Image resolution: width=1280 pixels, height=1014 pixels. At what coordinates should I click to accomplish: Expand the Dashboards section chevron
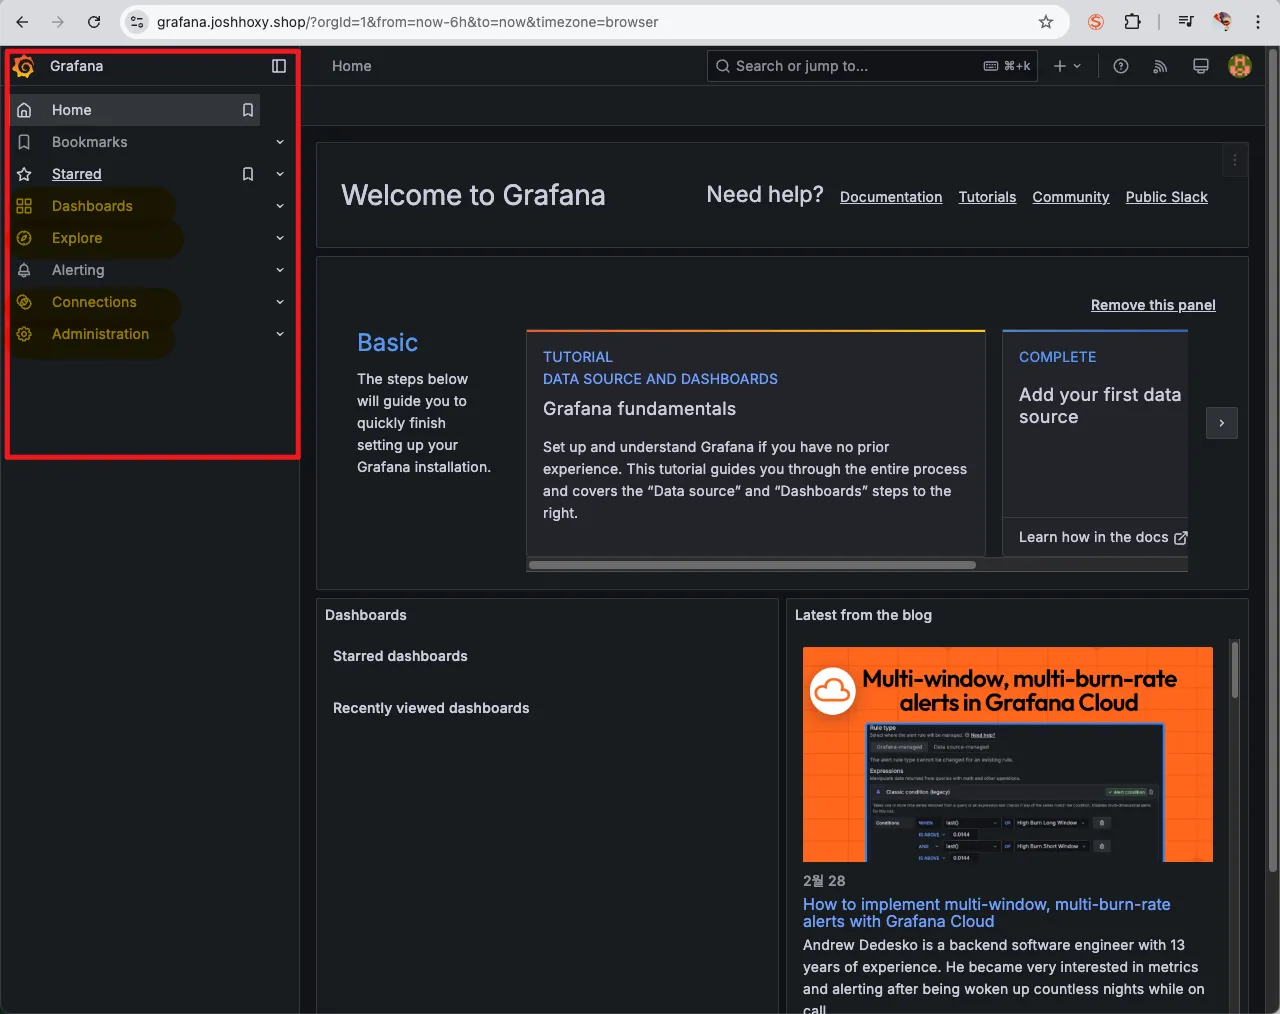pos(280,206)
